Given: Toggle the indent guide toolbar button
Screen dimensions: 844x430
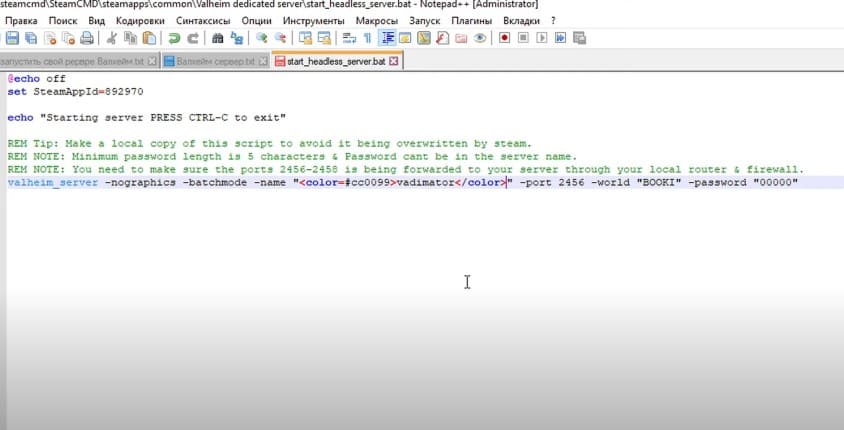Looking at the screenshot, I should [x=387, y=39].
